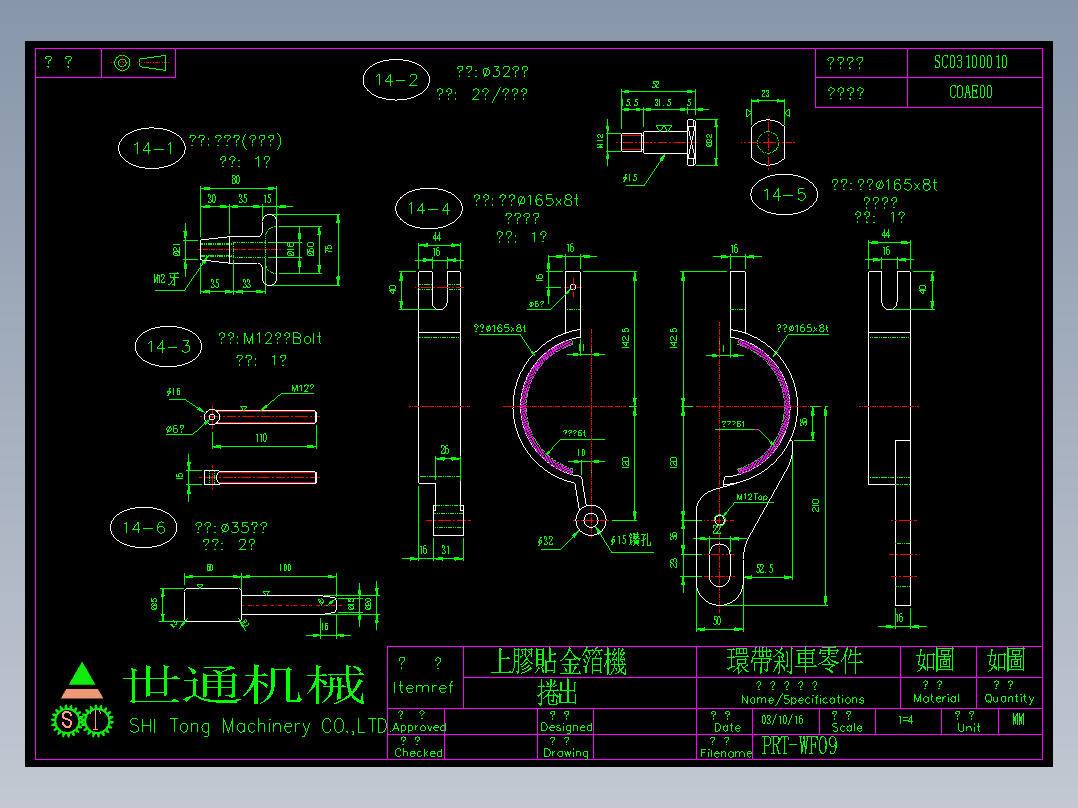Image resolution: width=1078 pixels, height=808 pixels.
Task: Select the 上膠貼金箔機 title text
Action: point(558,662)
